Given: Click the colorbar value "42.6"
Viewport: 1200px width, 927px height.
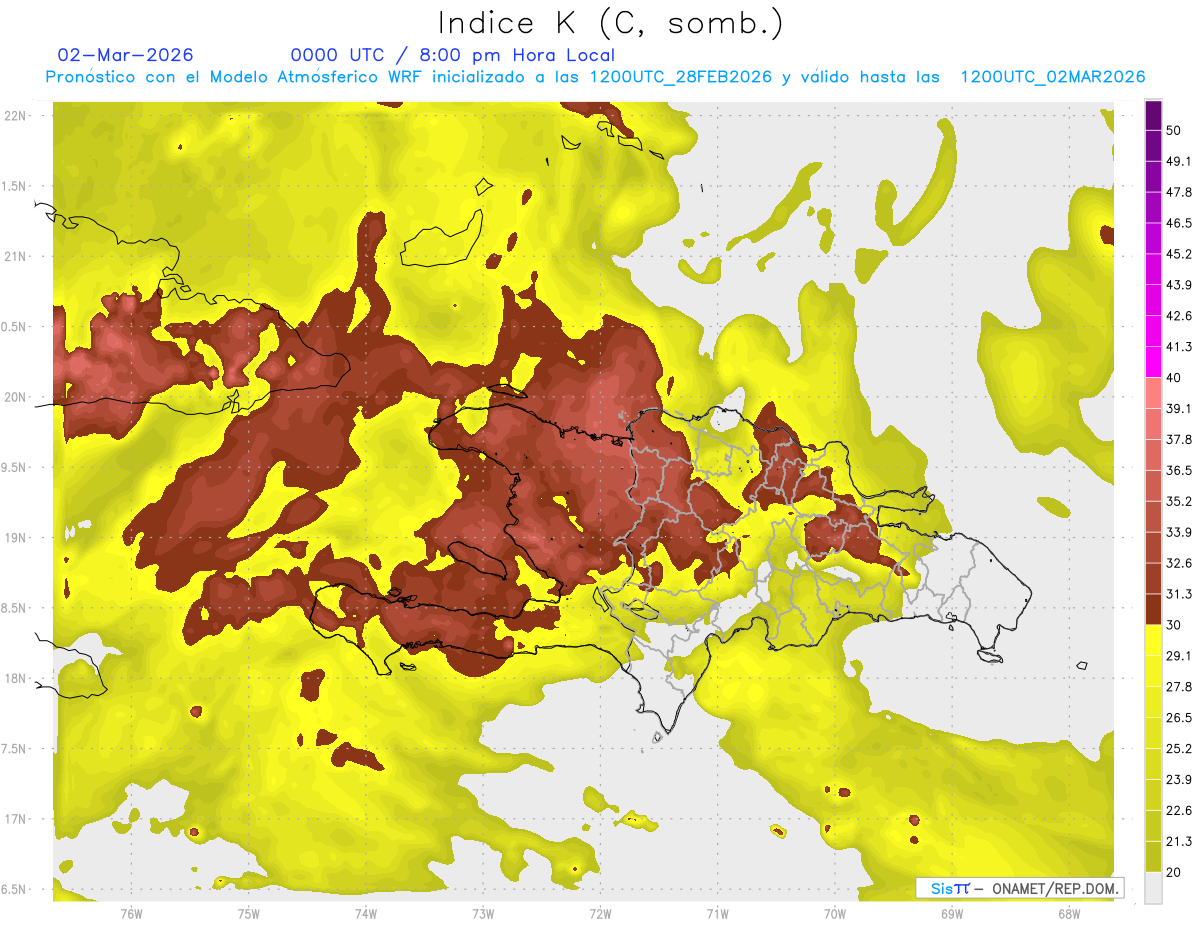Looking at the screenshot, I should pos(1179,316).
